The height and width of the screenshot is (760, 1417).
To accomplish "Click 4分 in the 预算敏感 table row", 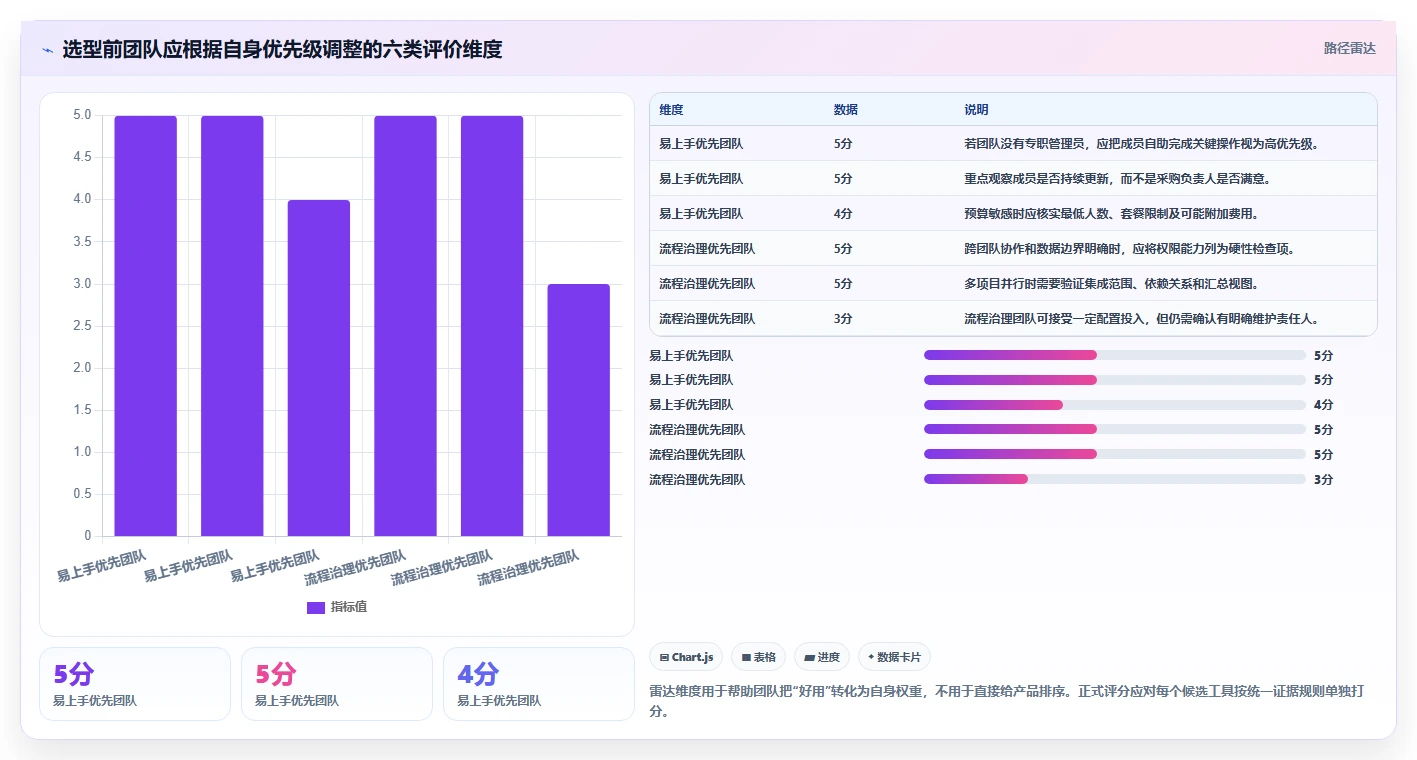I will [x=843, y=213].
